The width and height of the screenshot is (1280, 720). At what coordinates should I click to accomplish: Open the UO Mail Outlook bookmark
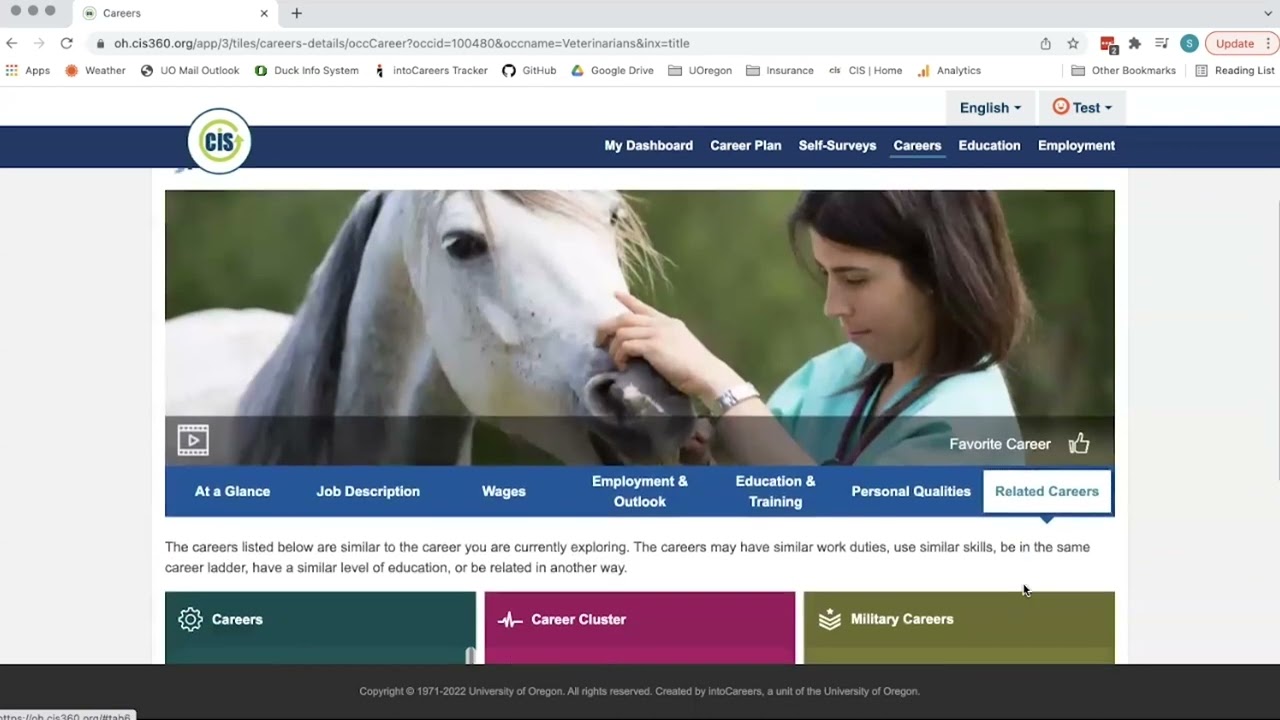click(190, 70)
